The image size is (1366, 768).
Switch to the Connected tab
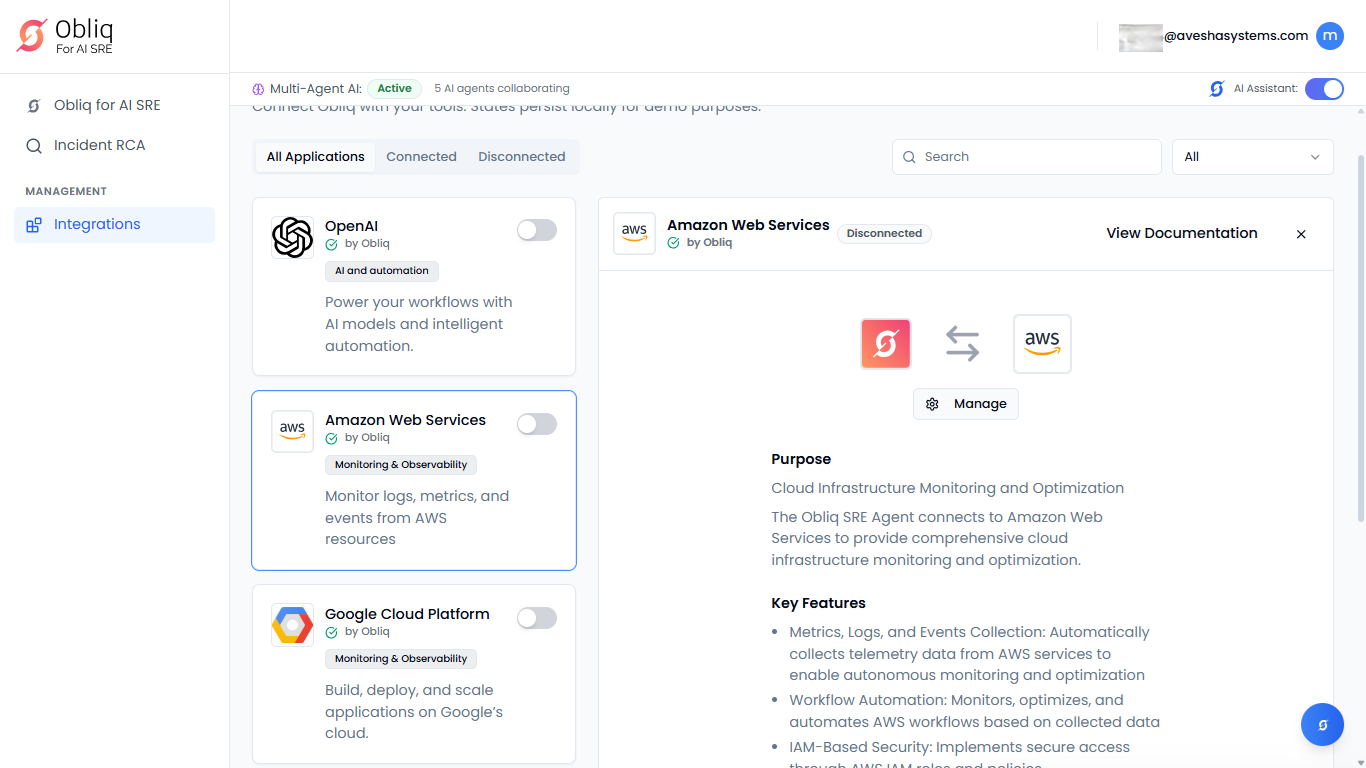click(421, 157)
